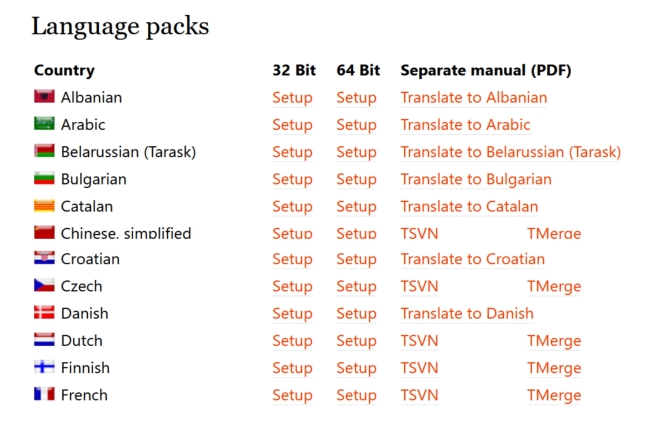This screenshot has width=648, height=435.
Task: Open the TMerge manual for Finnish
Action: pos(554,368)
